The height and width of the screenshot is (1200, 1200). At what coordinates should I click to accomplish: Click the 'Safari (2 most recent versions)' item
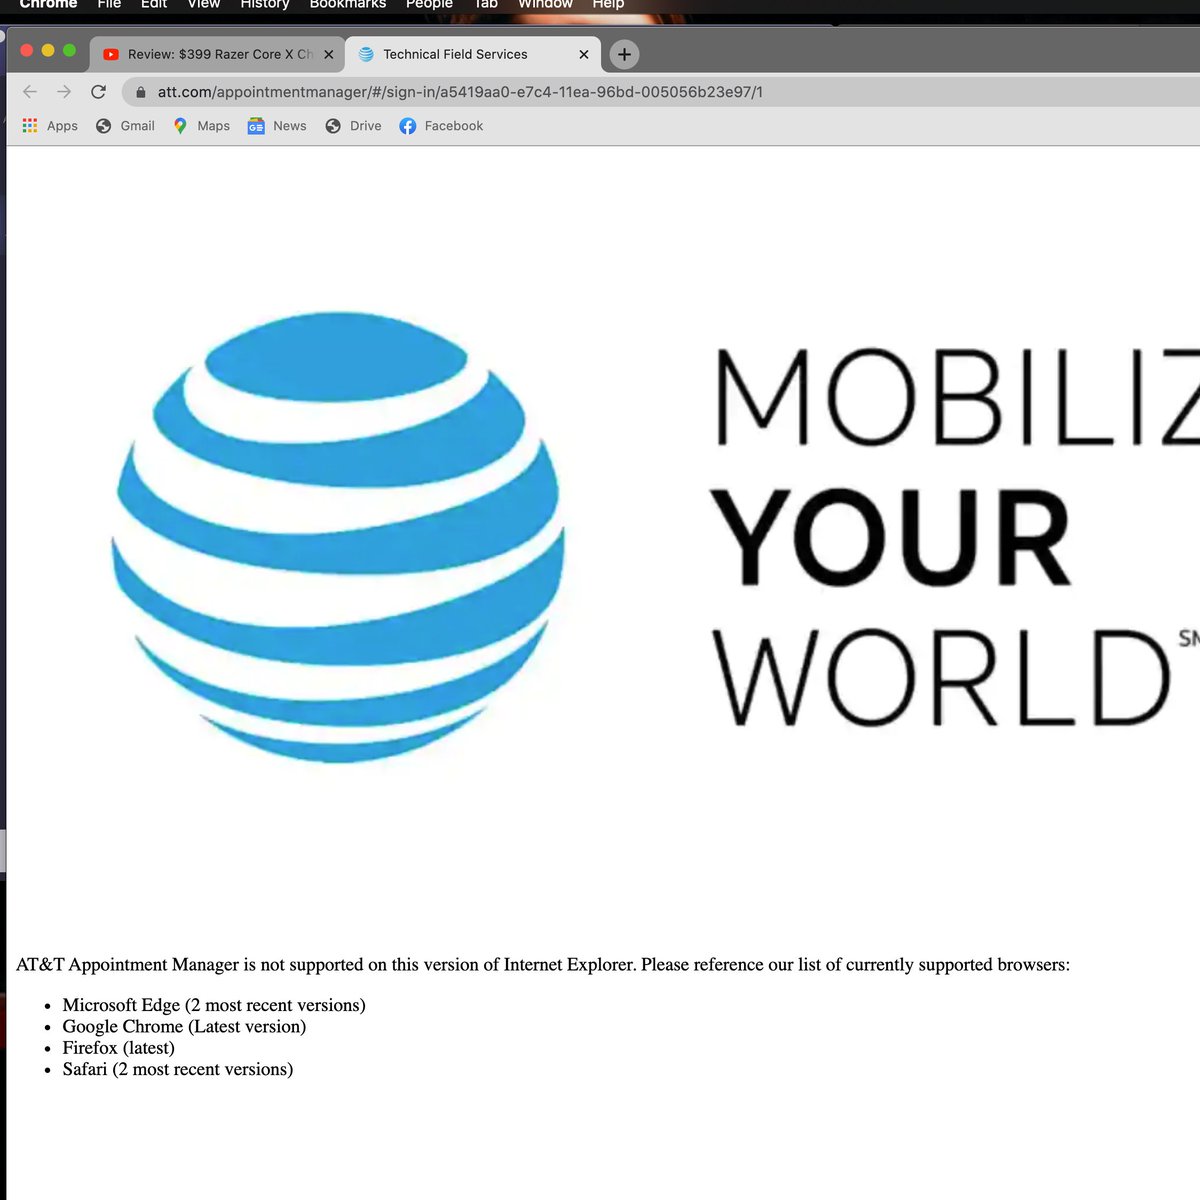(178, 1069)
